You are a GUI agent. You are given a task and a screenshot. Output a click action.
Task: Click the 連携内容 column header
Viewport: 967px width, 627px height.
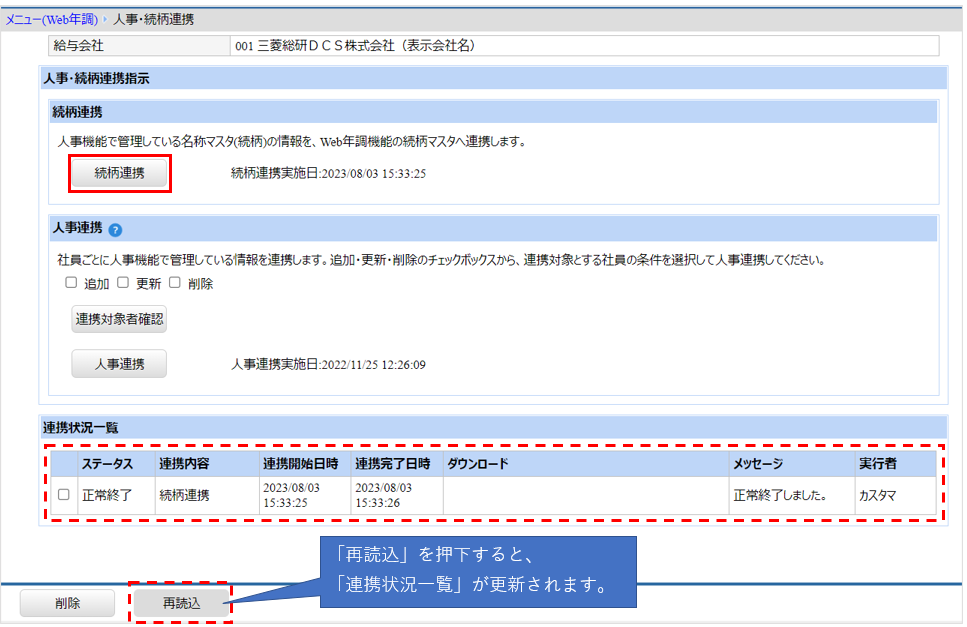point(207,464)
